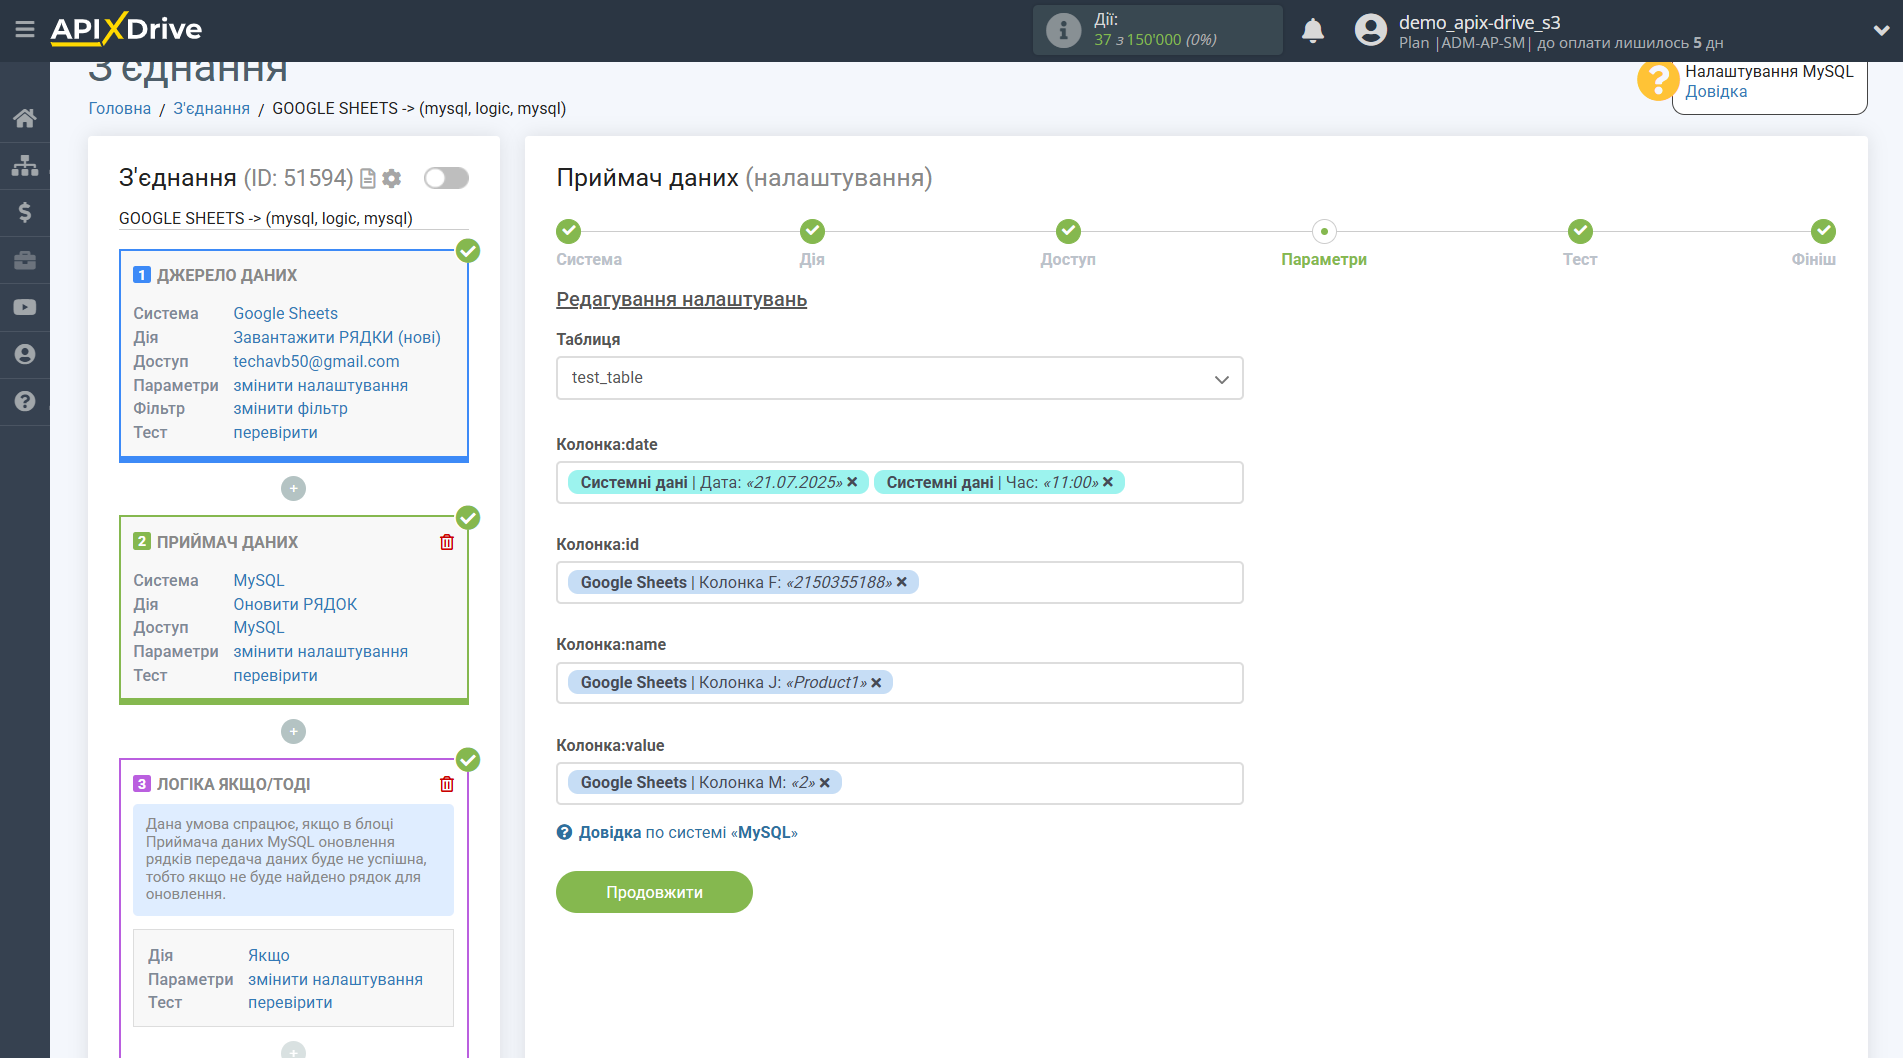The width and height of the screenshot is (1903, 1058).
Task: Open the help question sidebar icon
Action: (x=25, y=401)
